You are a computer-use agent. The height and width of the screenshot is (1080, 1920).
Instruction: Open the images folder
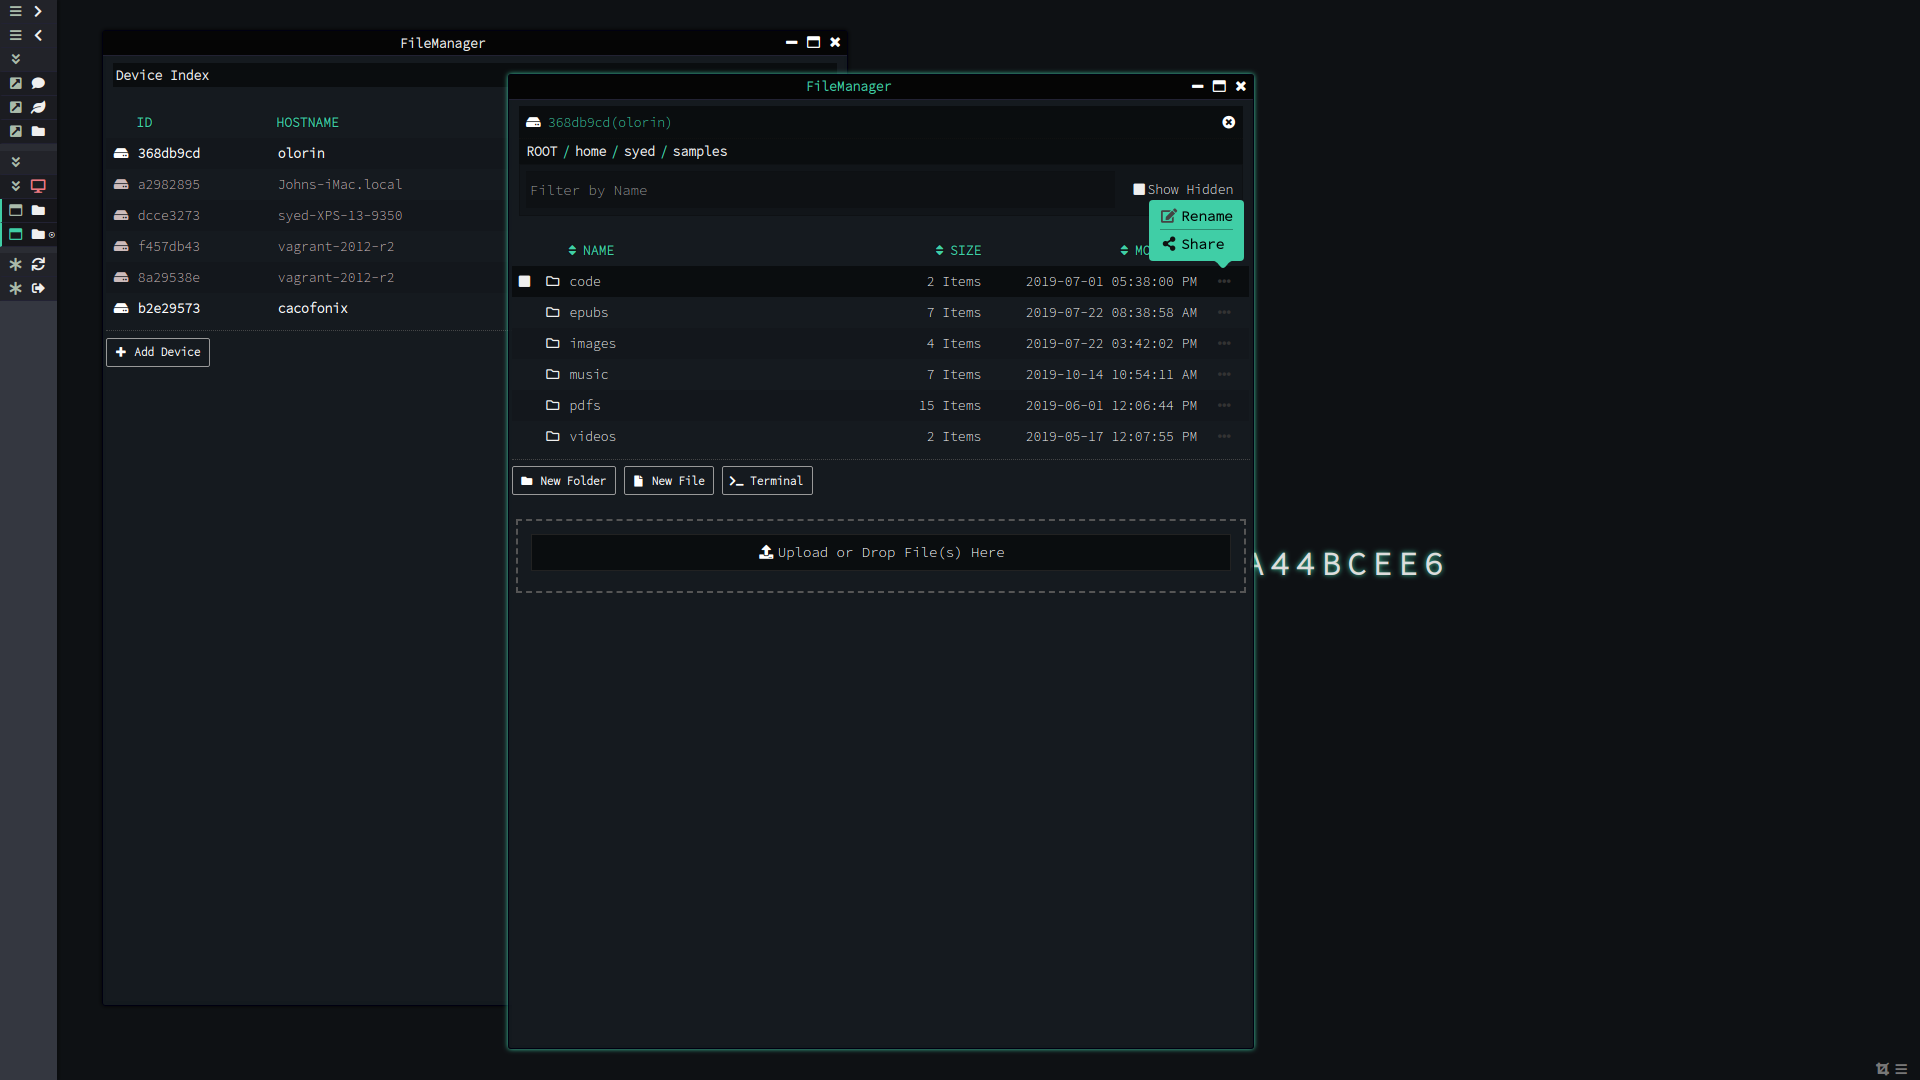tap(592, 343)
